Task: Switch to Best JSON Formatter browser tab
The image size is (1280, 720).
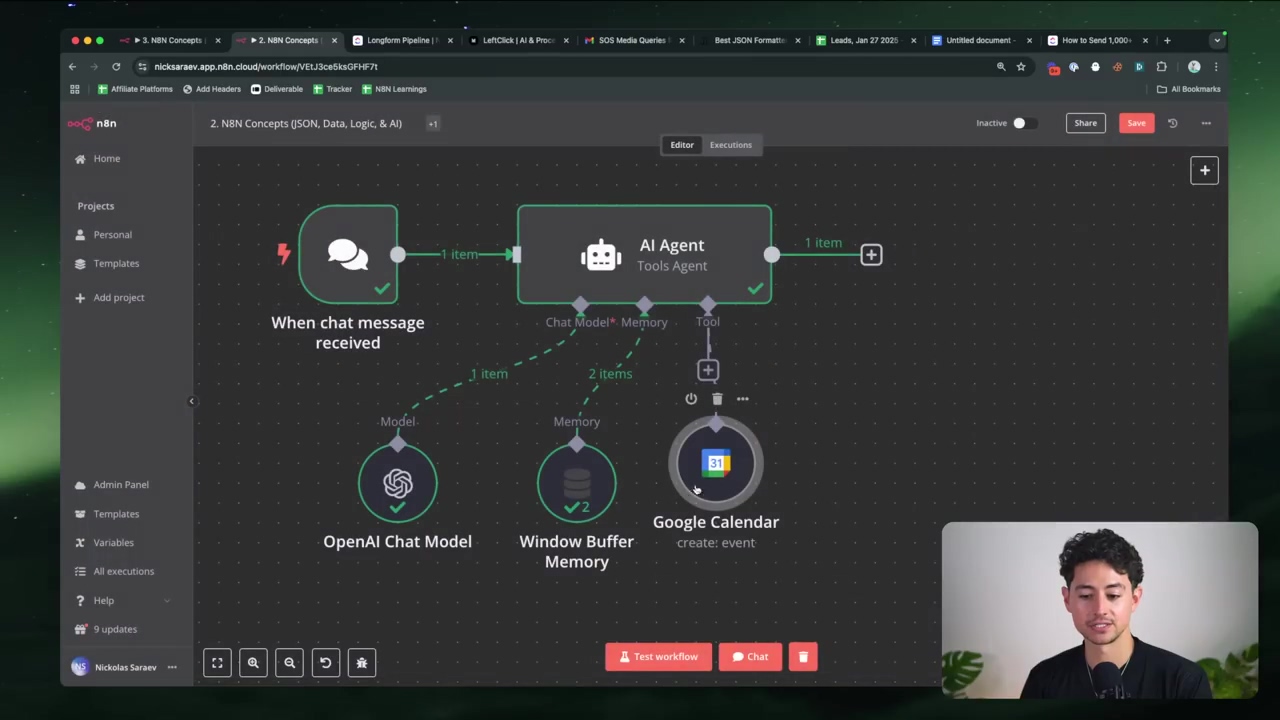Action: coord(750,40)
